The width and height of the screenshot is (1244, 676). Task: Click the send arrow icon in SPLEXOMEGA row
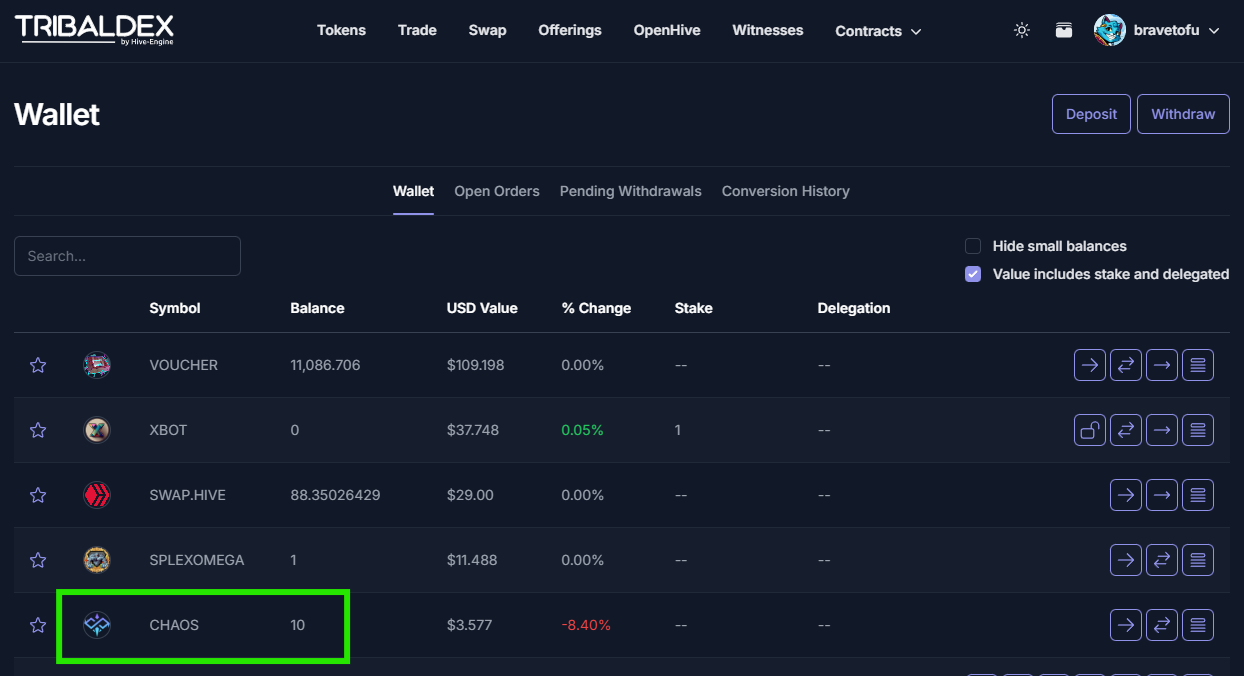click(x=1126, y=560)
